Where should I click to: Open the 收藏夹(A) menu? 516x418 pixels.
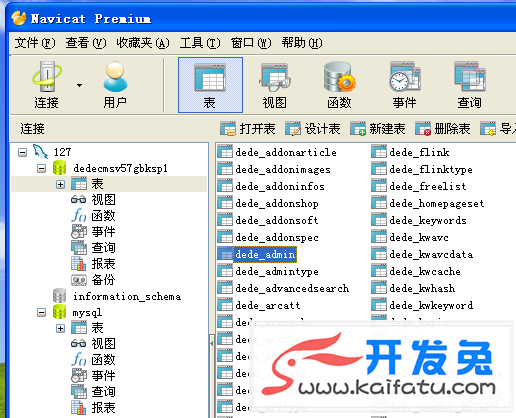143,43
